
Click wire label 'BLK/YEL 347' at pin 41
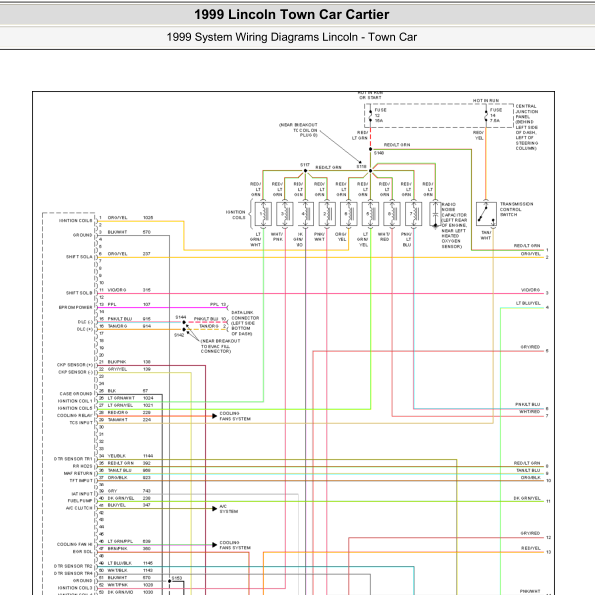129,505
